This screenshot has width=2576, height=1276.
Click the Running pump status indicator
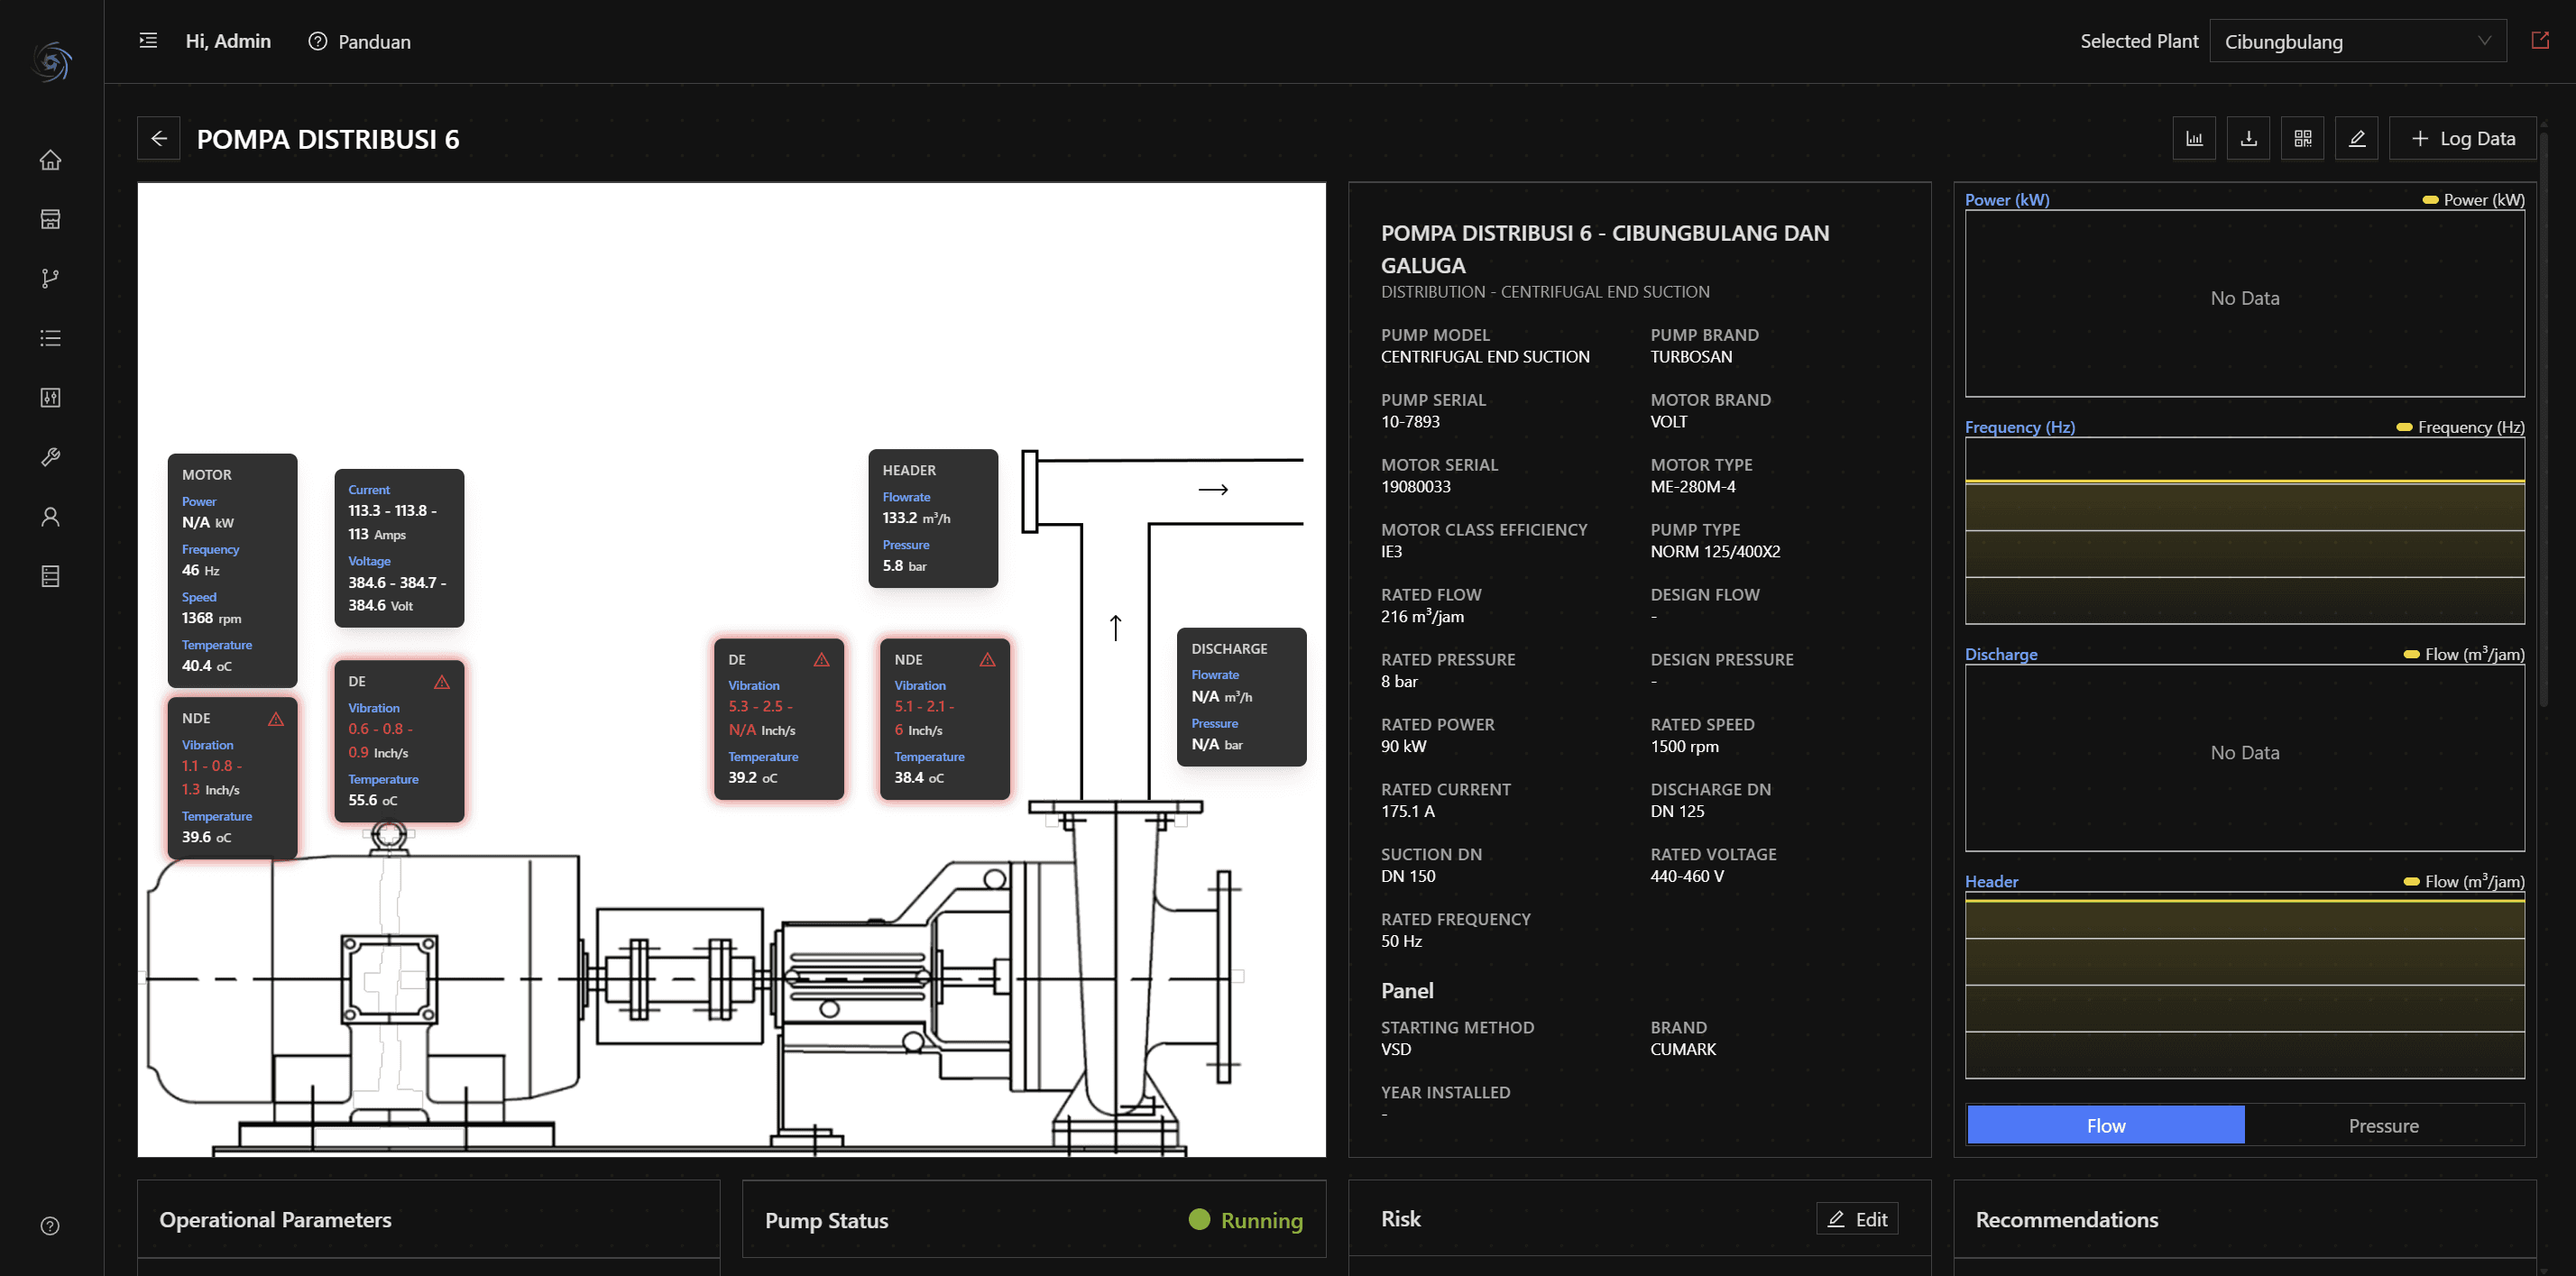pyautogui.click(x=1245, y=1220)
